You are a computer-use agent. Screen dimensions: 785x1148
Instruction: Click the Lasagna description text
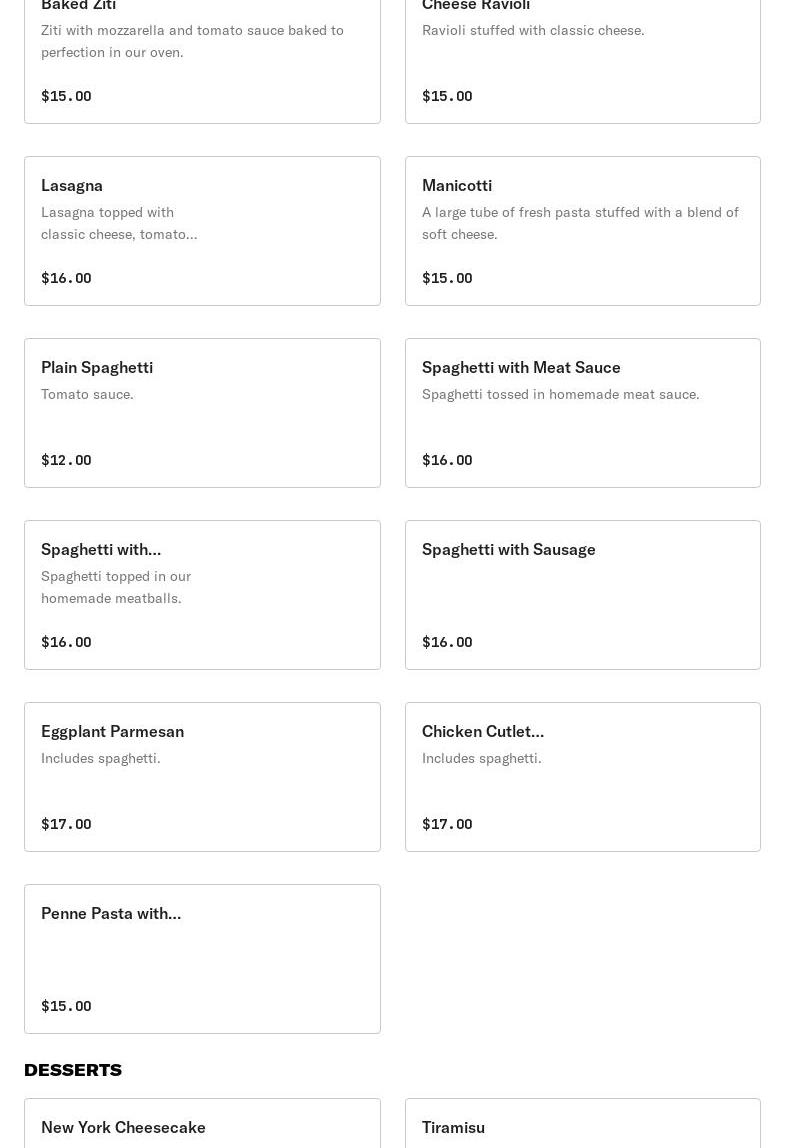tap(119, 223)
